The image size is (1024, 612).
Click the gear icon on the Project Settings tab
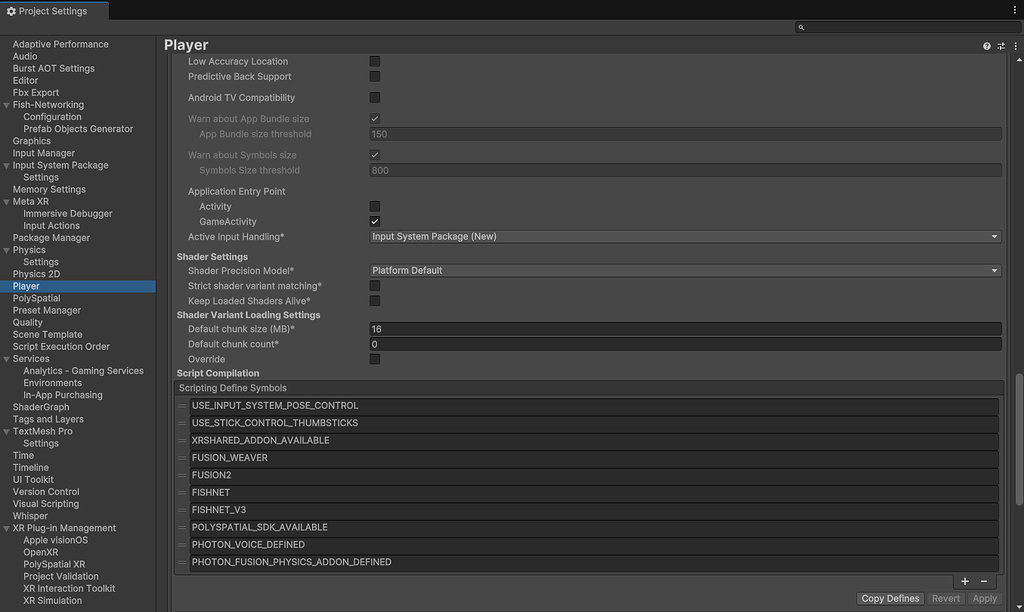(13, 10)
